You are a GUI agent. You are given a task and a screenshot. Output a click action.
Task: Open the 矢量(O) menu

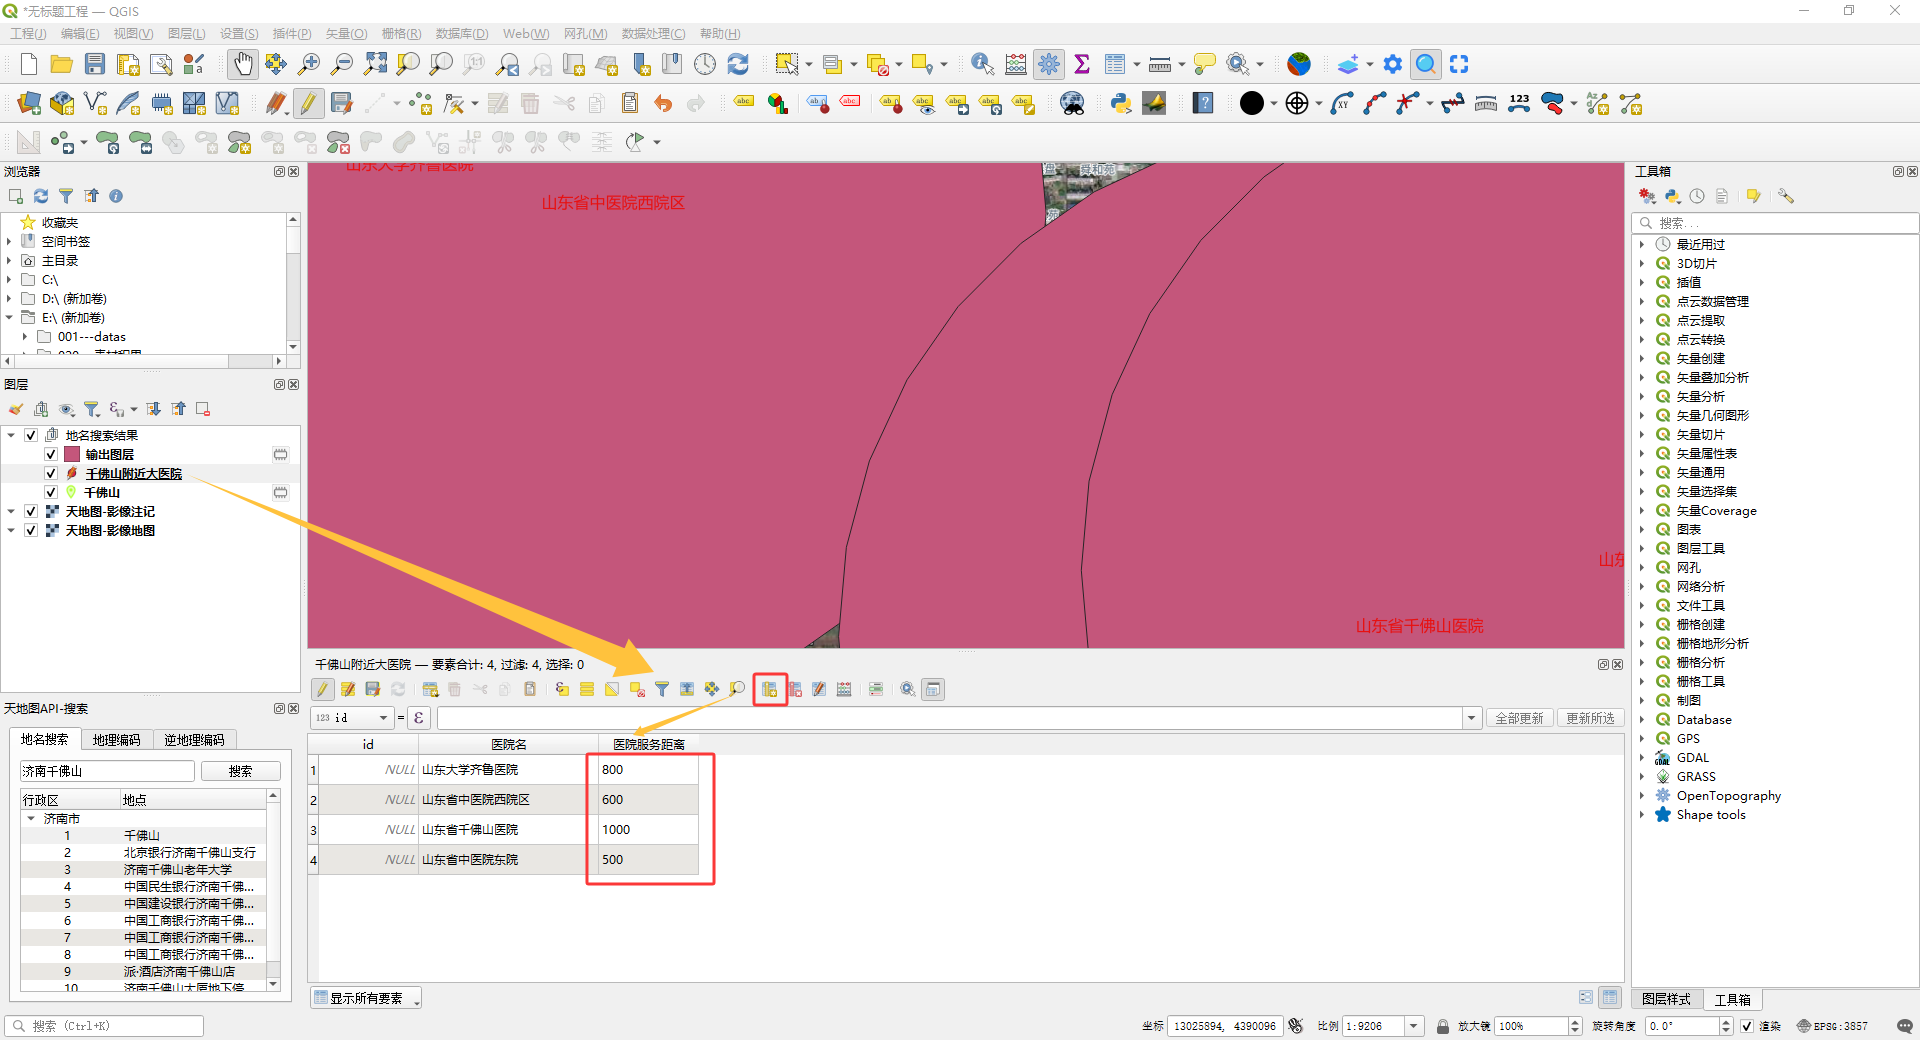click(346, 34)
